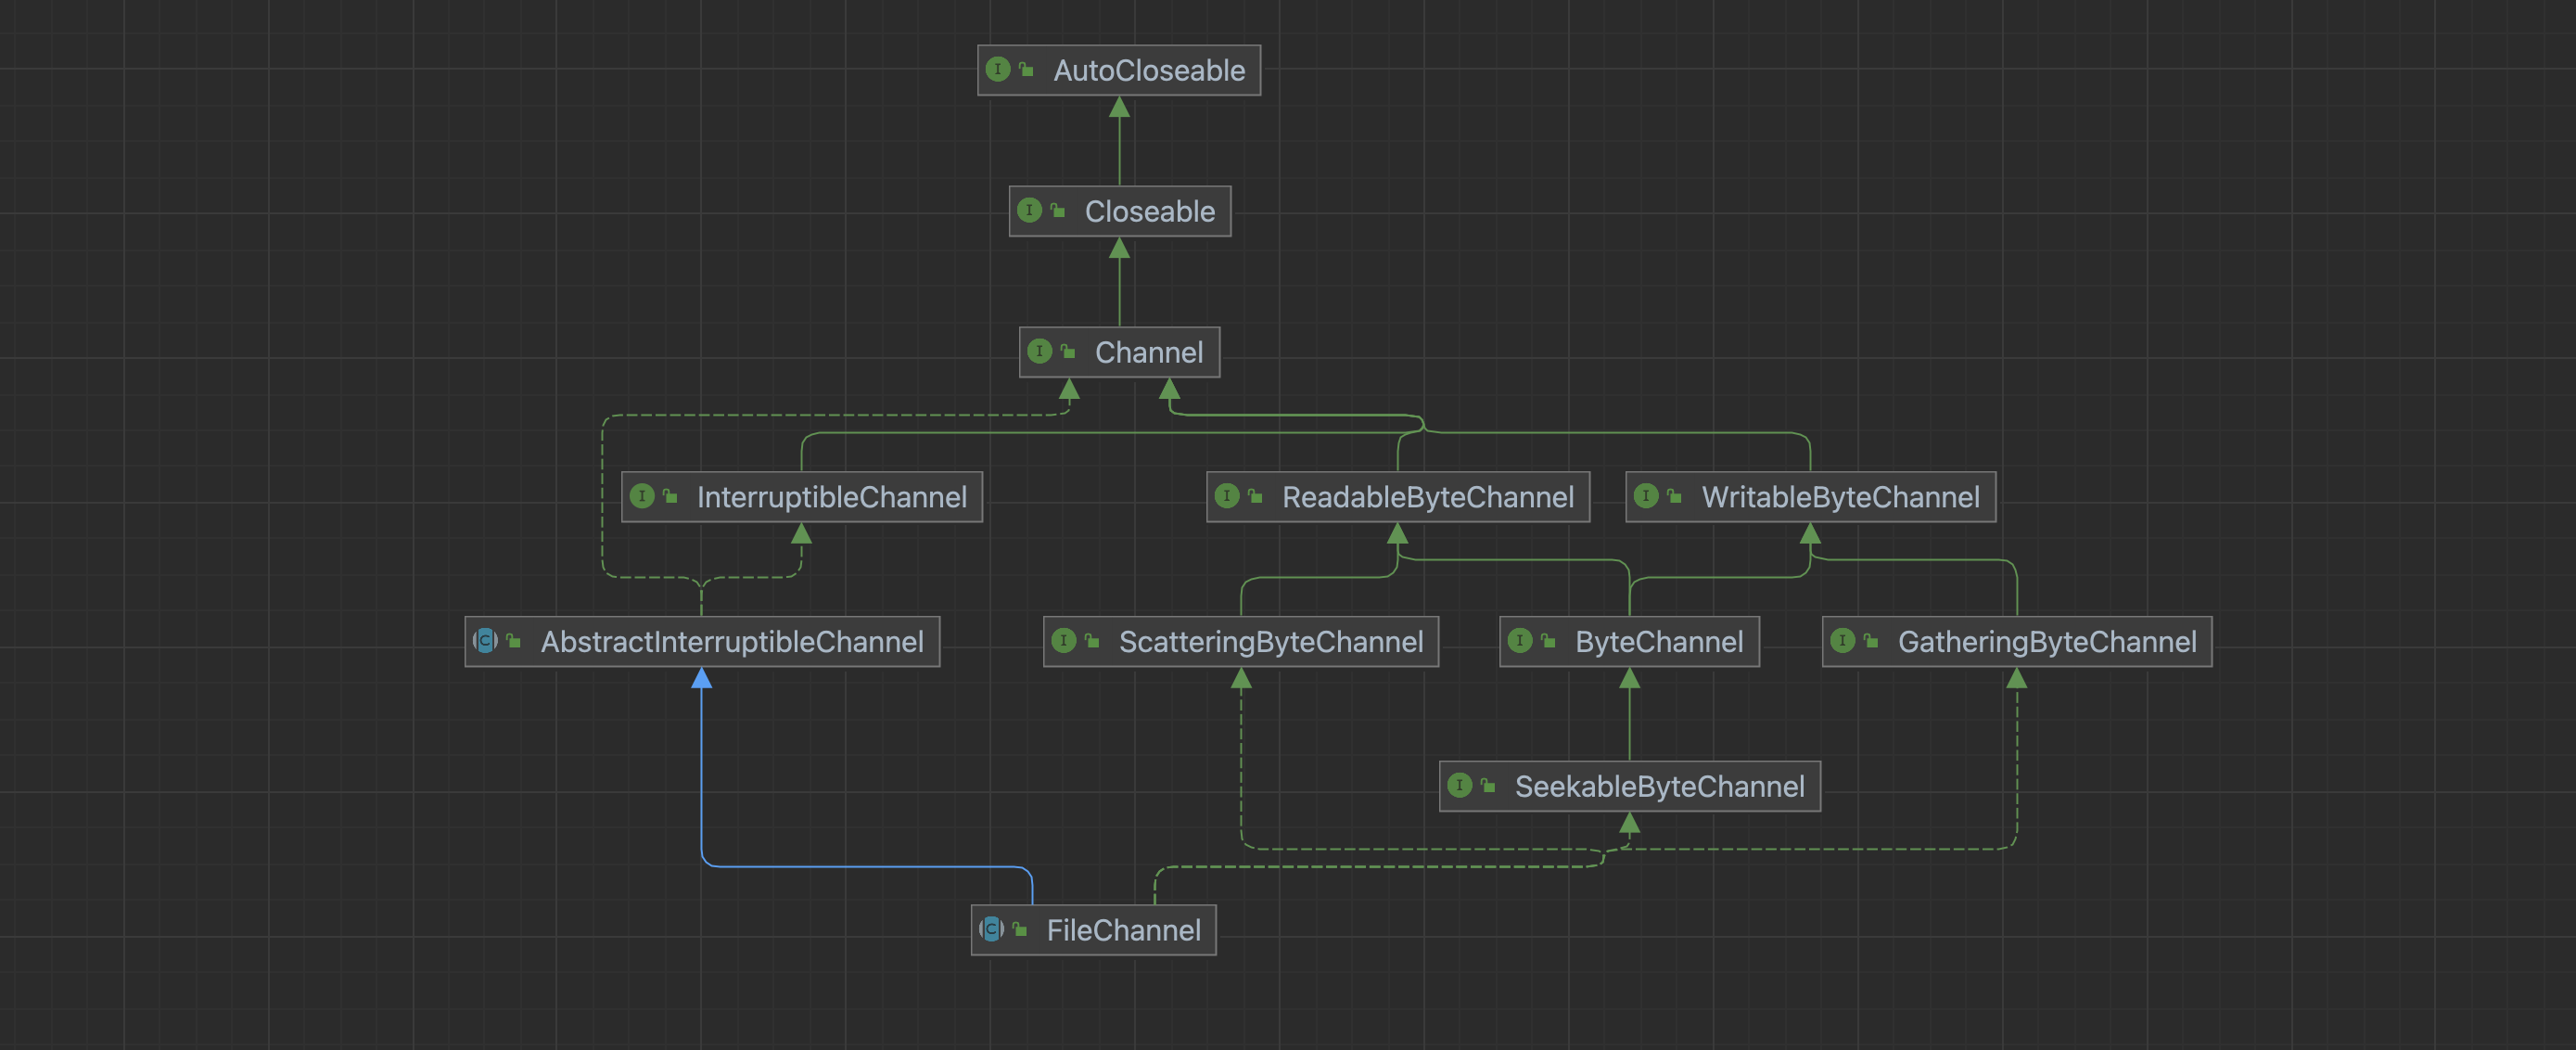
Task: Click the visibility lock icon on AutoCloseable
Action: point(1026,69)
